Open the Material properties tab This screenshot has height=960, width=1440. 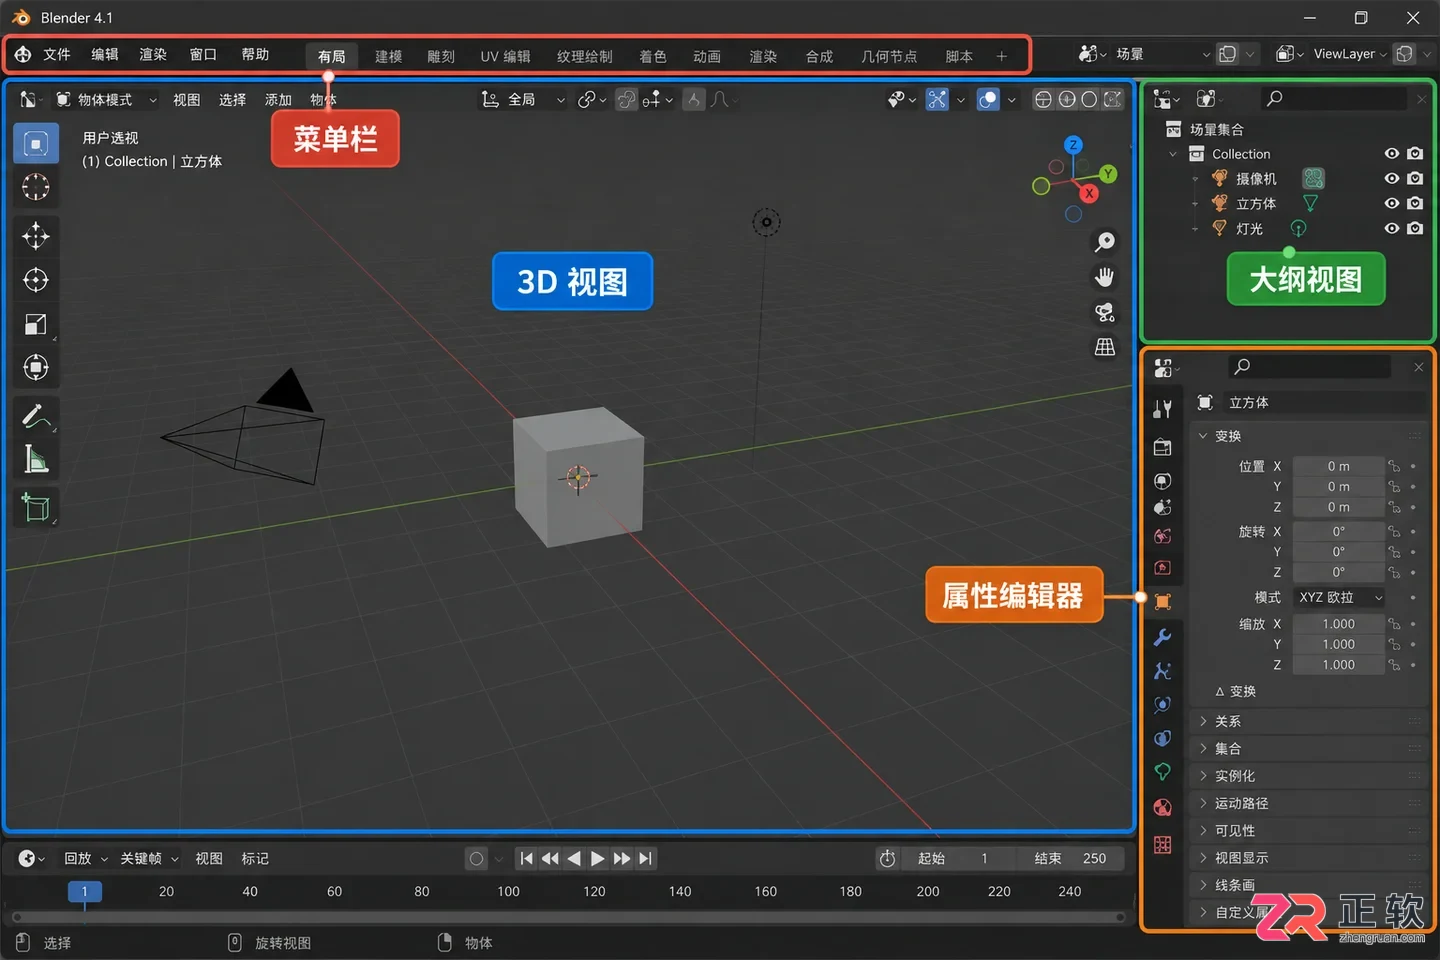click(1162, 807)
